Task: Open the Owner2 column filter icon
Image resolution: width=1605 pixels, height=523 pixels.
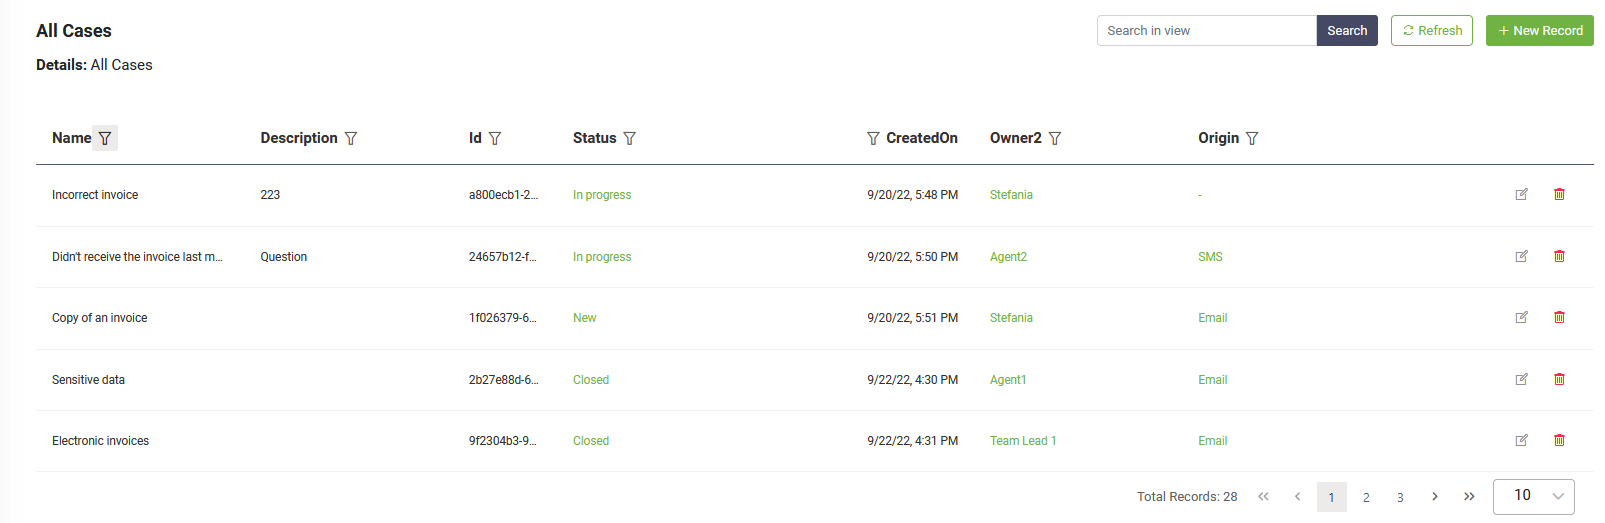Action: (x=1055, y=138)
